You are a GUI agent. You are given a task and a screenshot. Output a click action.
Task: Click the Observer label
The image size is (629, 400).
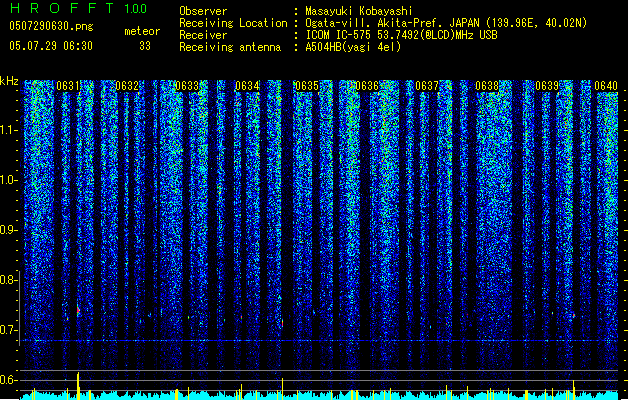tap(203, 11)
